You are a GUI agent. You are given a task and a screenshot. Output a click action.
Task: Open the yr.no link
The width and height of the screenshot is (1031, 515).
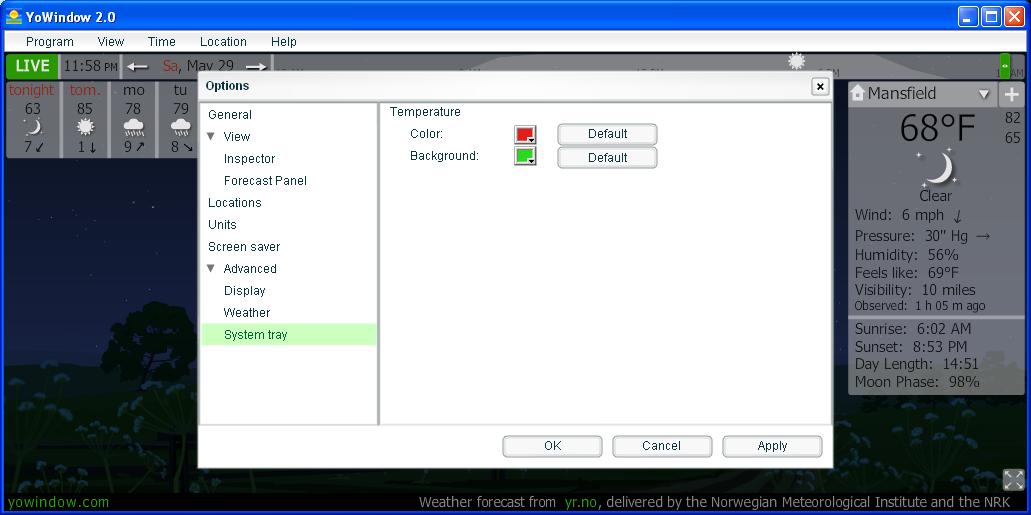(x=580, y=503)
